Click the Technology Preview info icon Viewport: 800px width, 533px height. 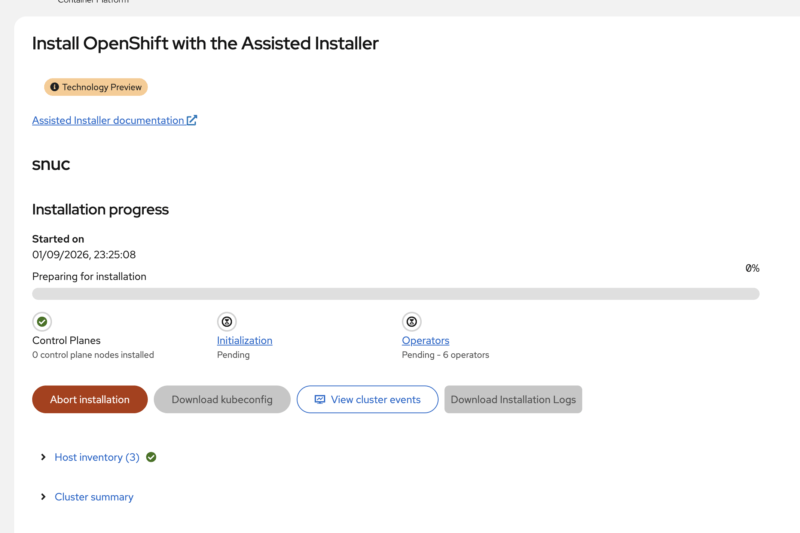pyautogui.click(x=55, y=87)
